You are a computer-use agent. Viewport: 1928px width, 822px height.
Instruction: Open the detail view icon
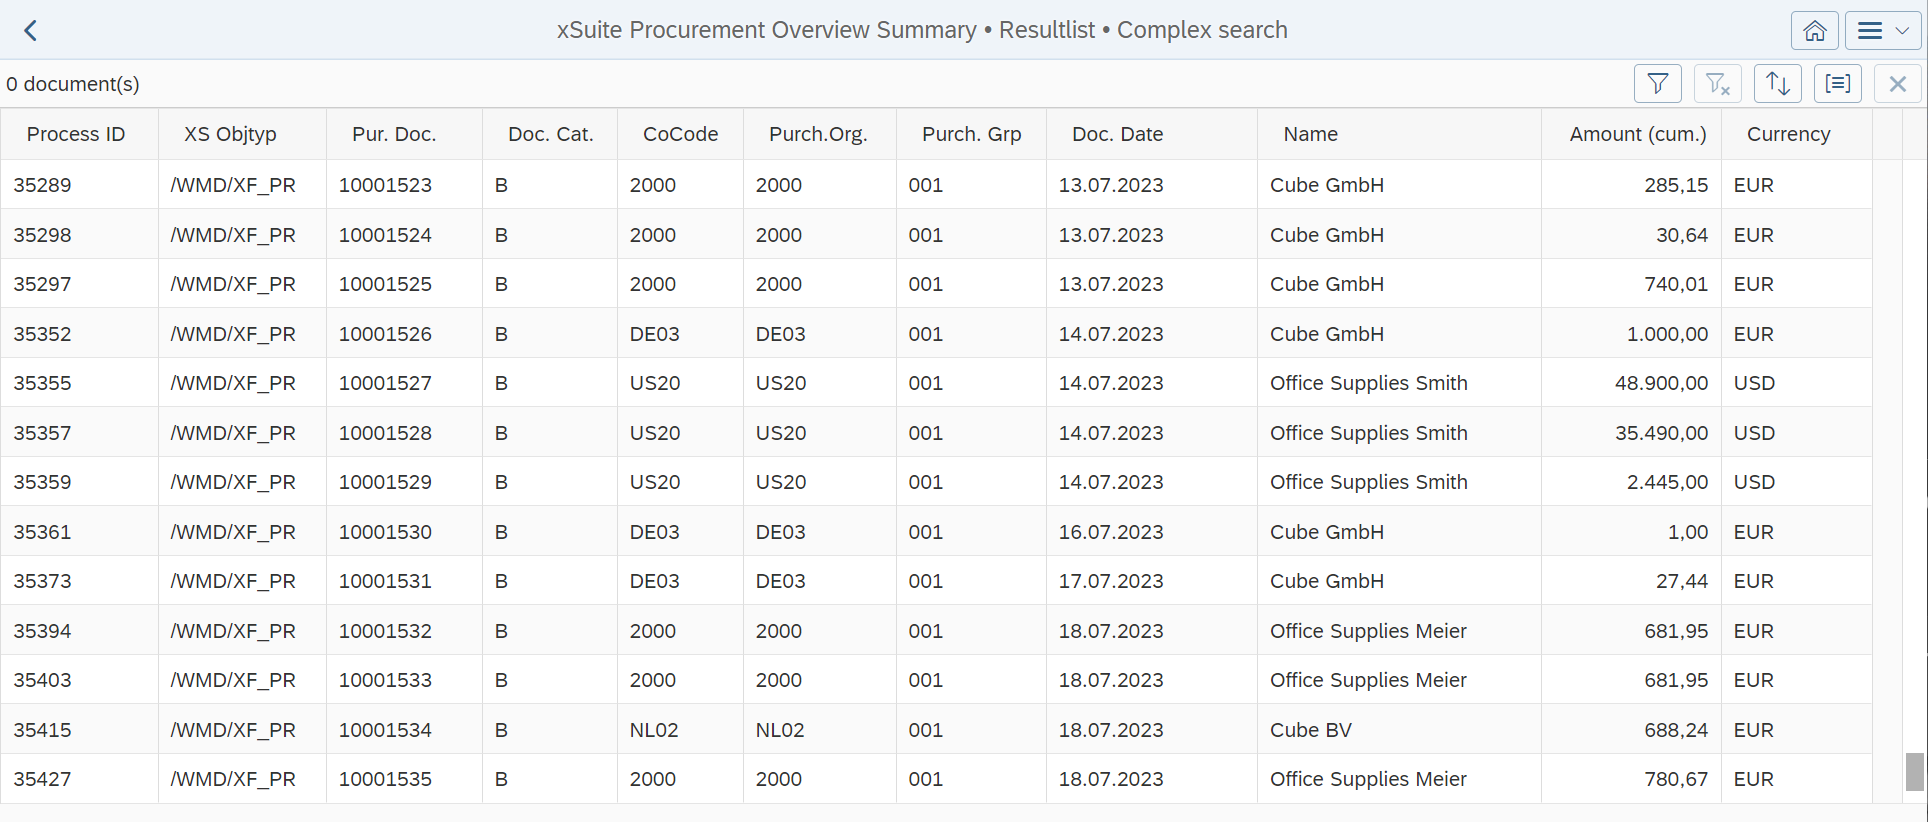(x=1838, y=83)
